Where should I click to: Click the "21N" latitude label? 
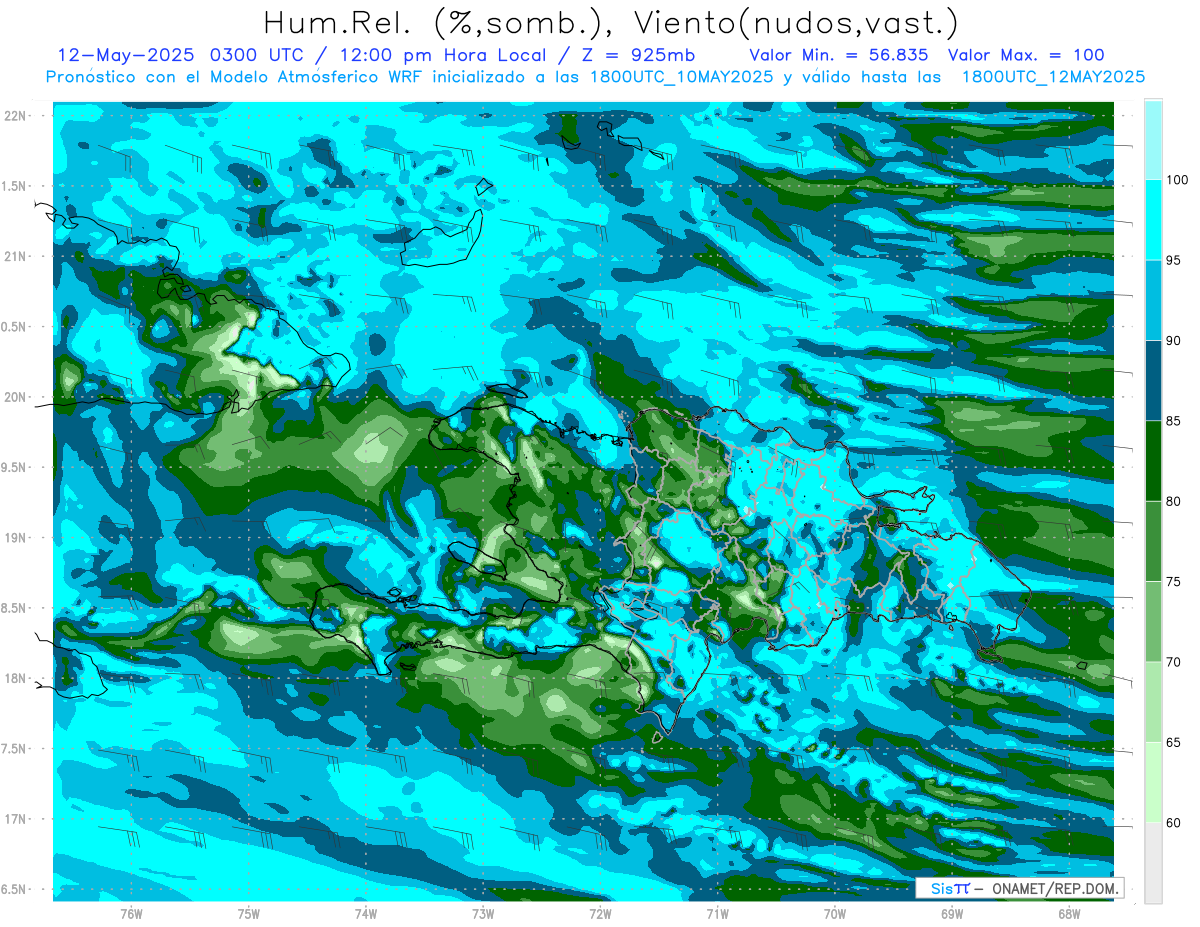click(x=15, y=257)
